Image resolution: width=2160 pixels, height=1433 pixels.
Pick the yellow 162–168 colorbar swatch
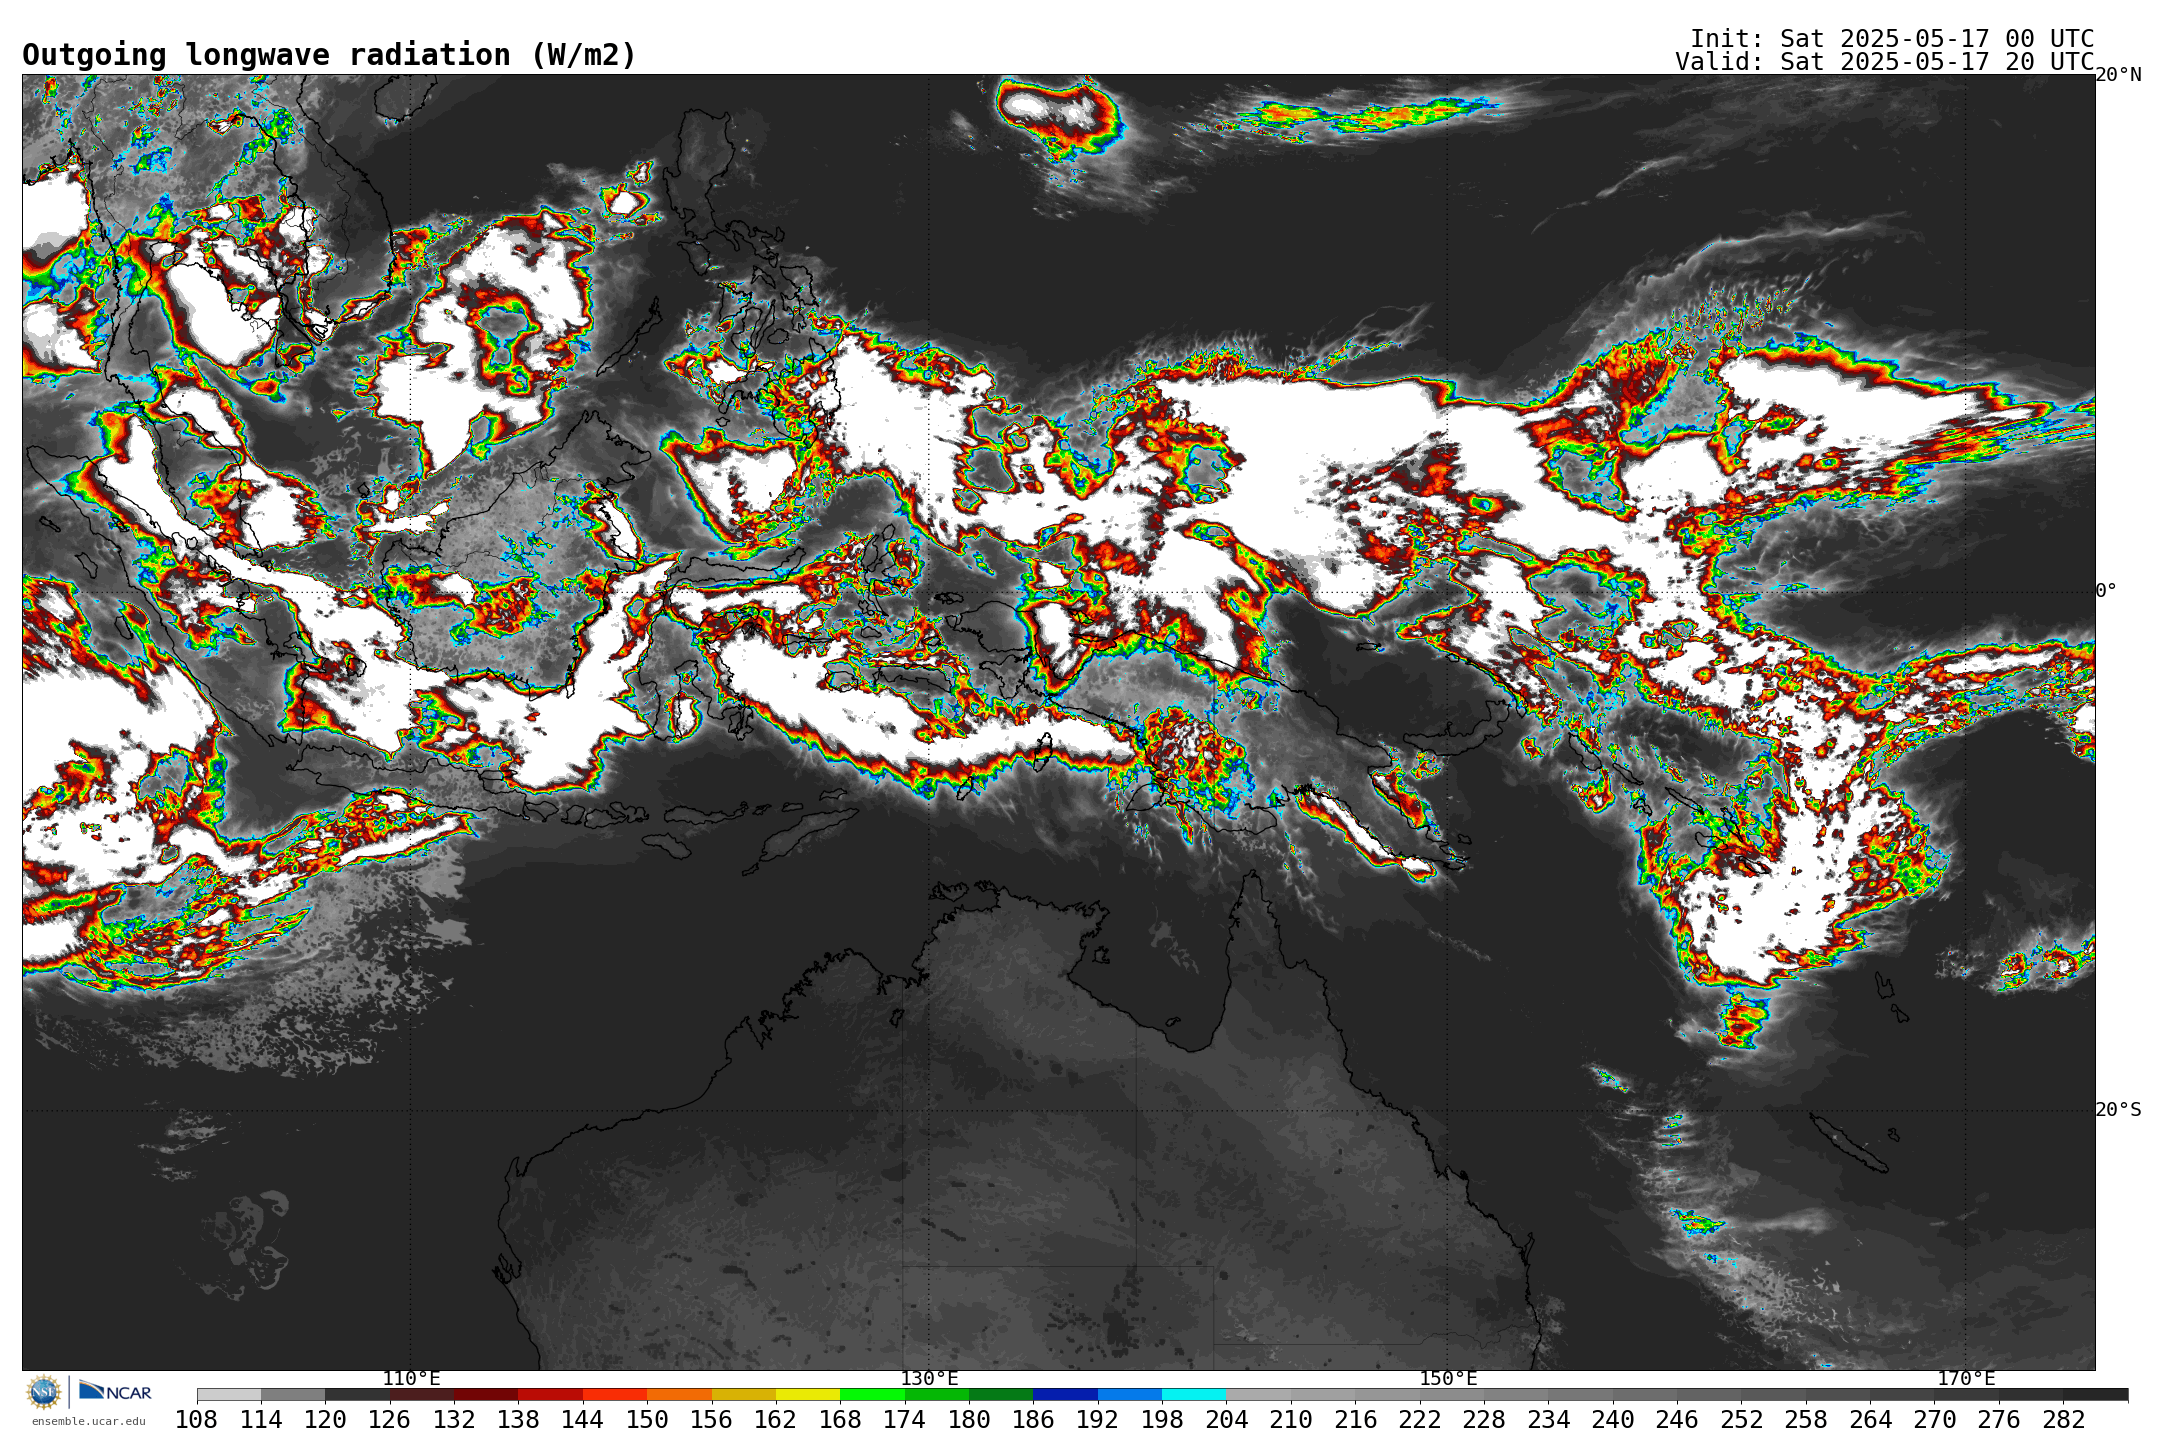[808, 1394]
